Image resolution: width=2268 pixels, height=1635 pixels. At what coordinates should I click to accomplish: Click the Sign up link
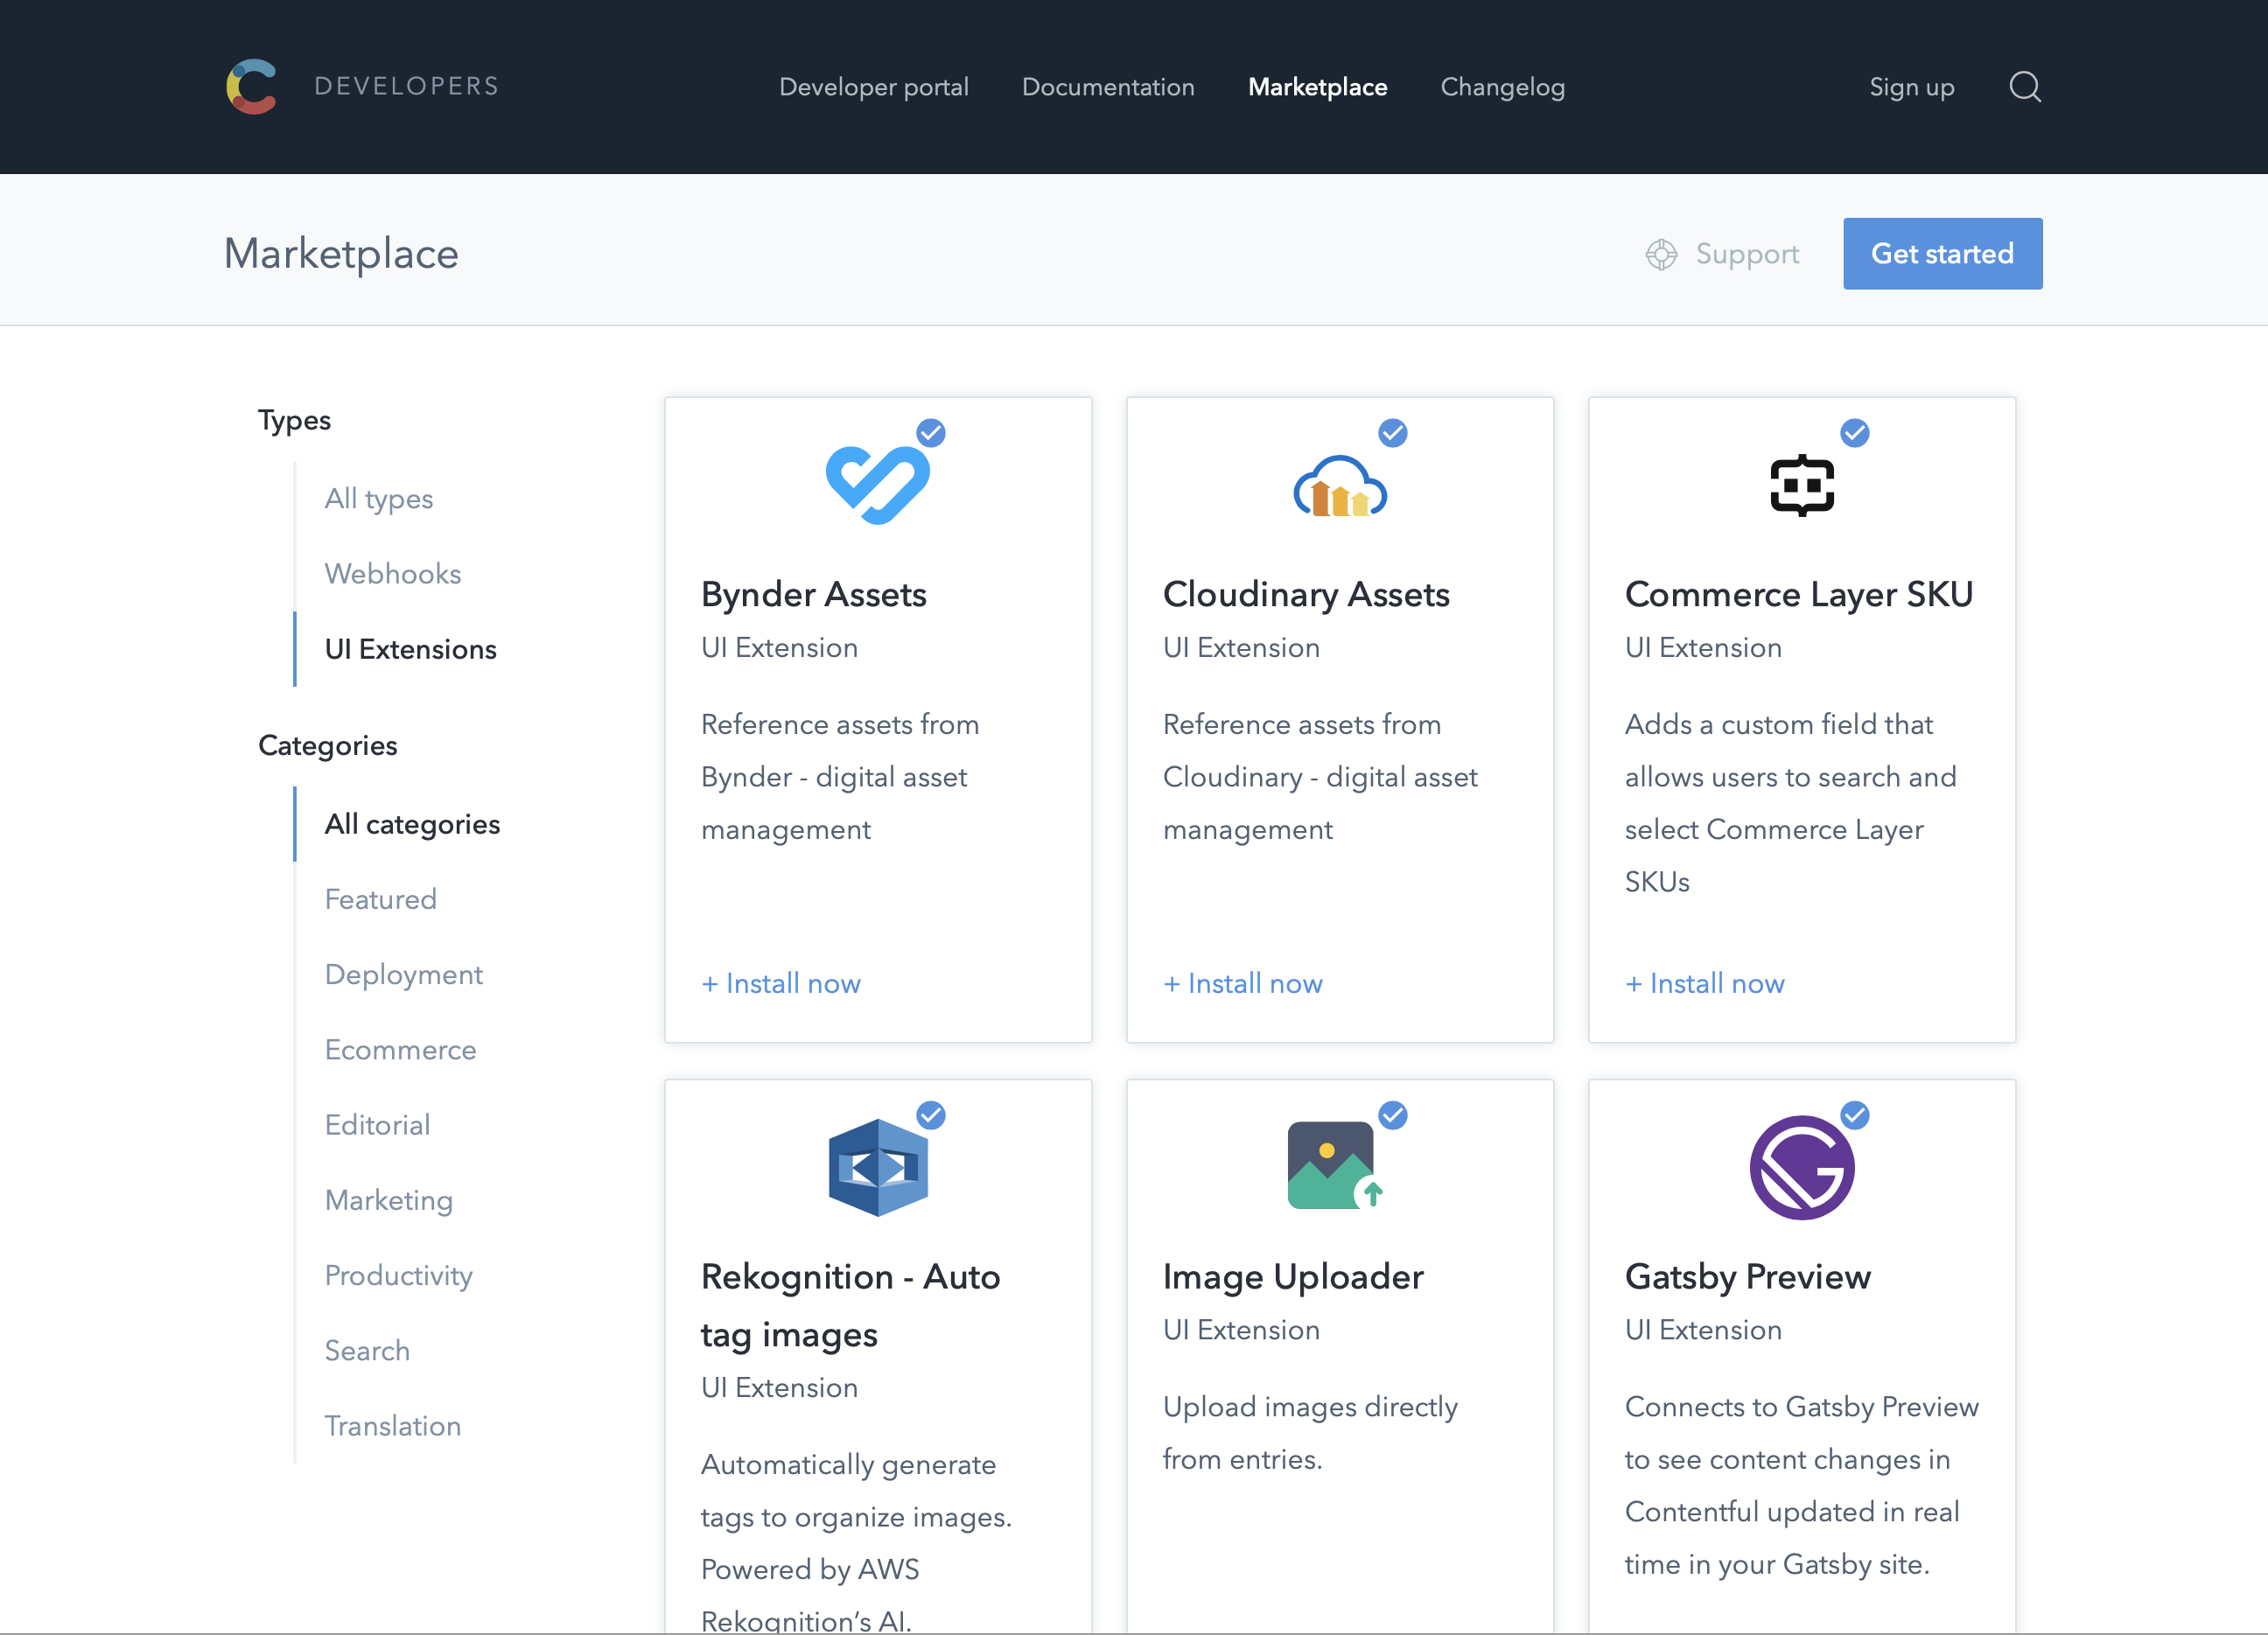click(x=1912, y=87)
